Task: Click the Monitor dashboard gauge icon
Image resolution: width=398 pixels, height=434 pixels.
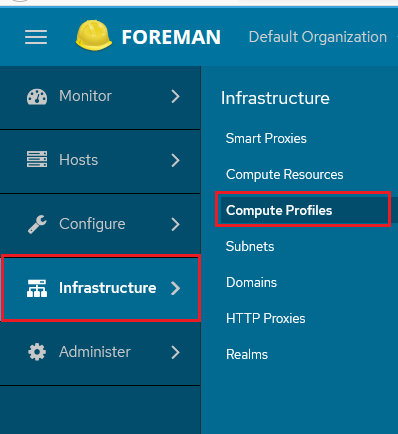Action: point(37,97)
